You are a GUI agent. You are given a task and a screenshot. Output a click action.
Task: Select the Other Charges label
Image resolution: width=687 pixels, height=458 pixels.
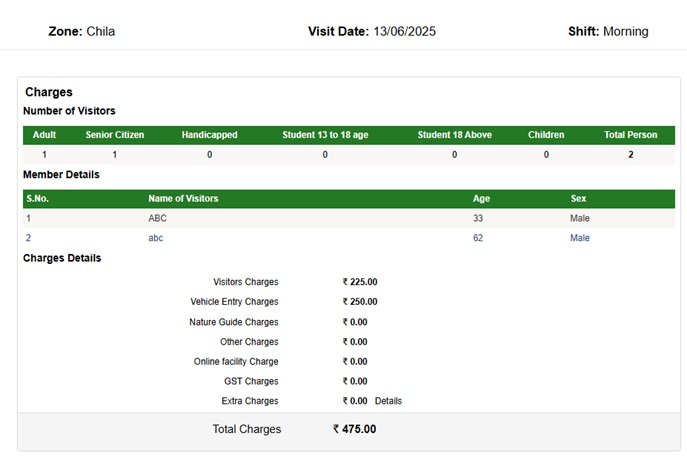coord(249,342)
